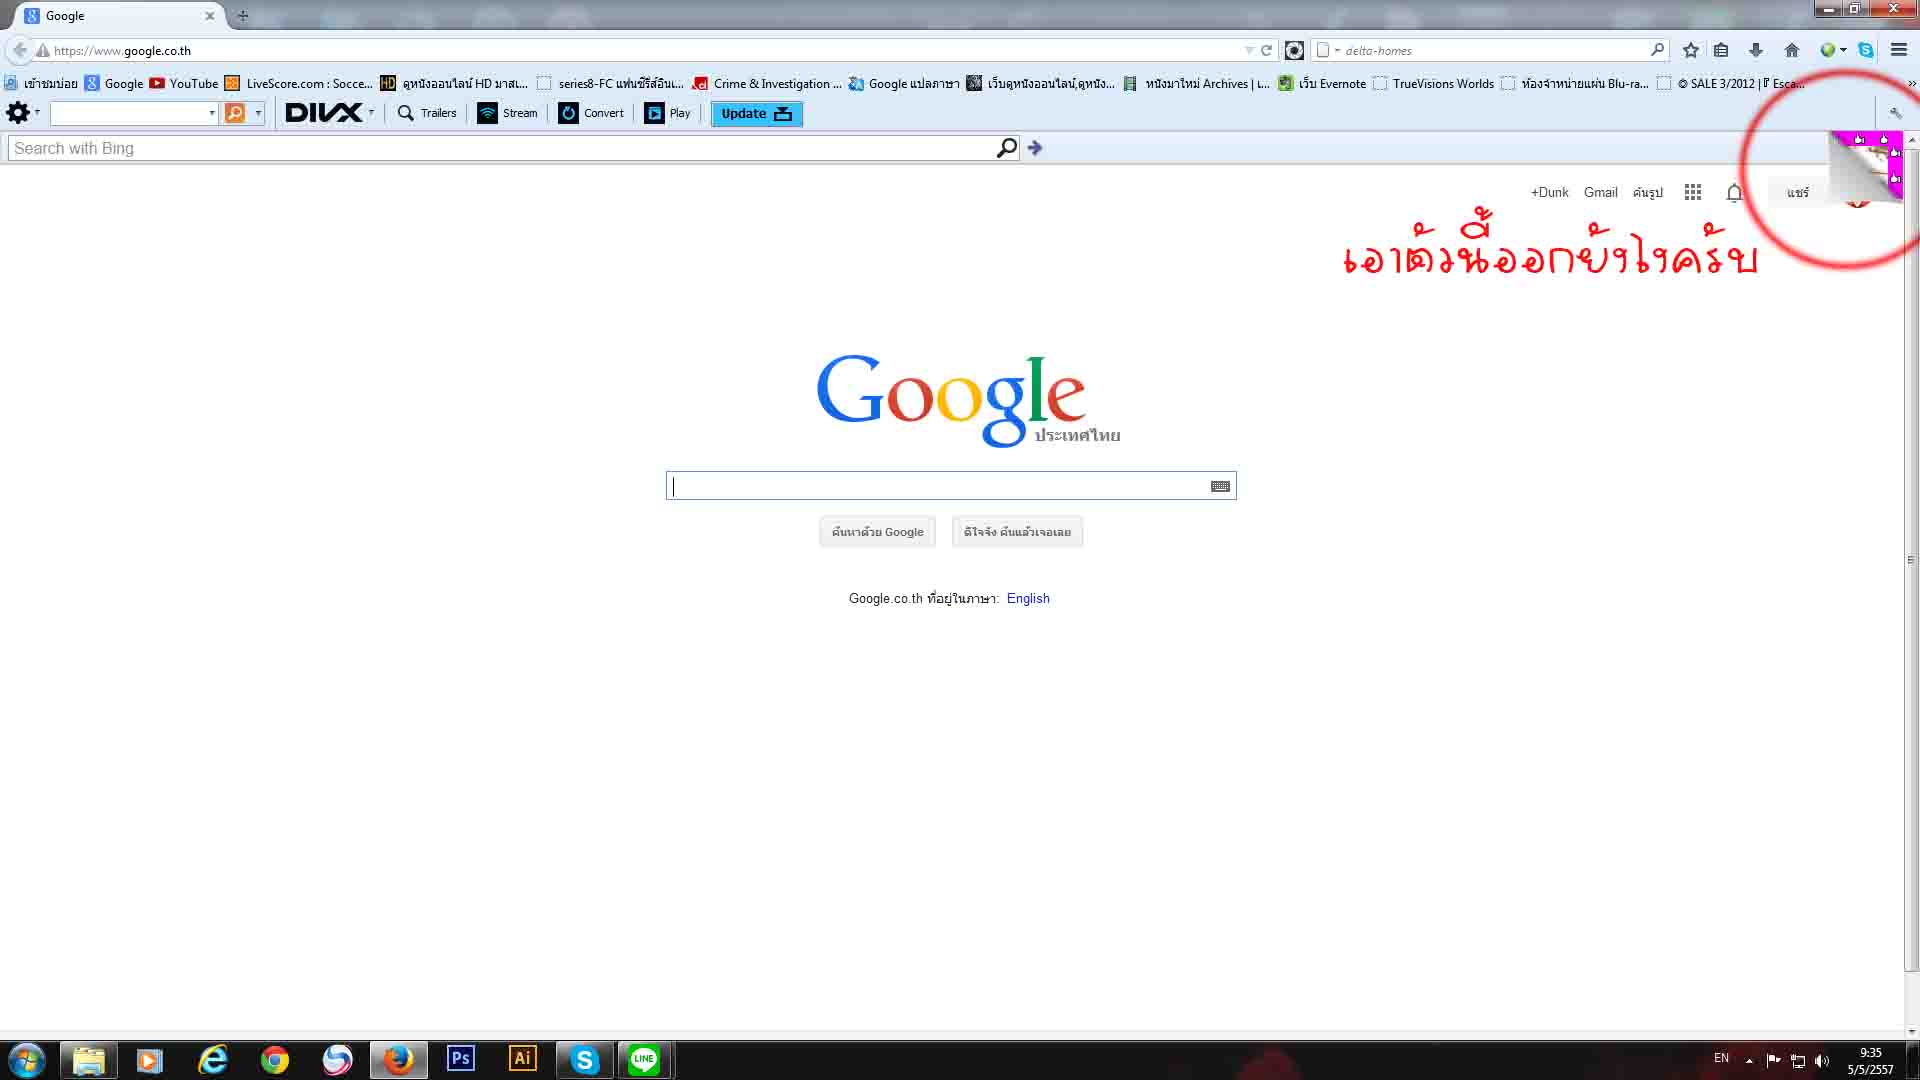Open Gmail link
This screenshot has height=1080, width=1920.
point(1600,192)
